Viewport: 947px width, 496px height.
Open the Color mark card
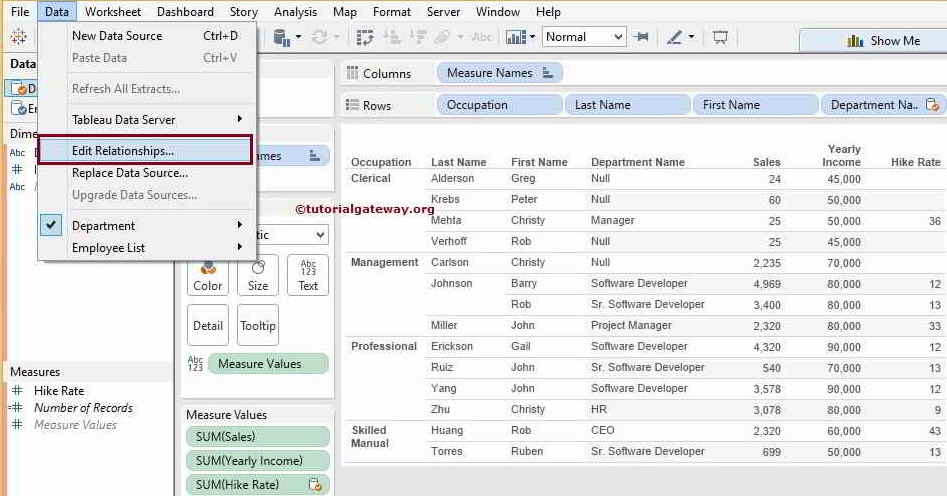click(208, 275)
